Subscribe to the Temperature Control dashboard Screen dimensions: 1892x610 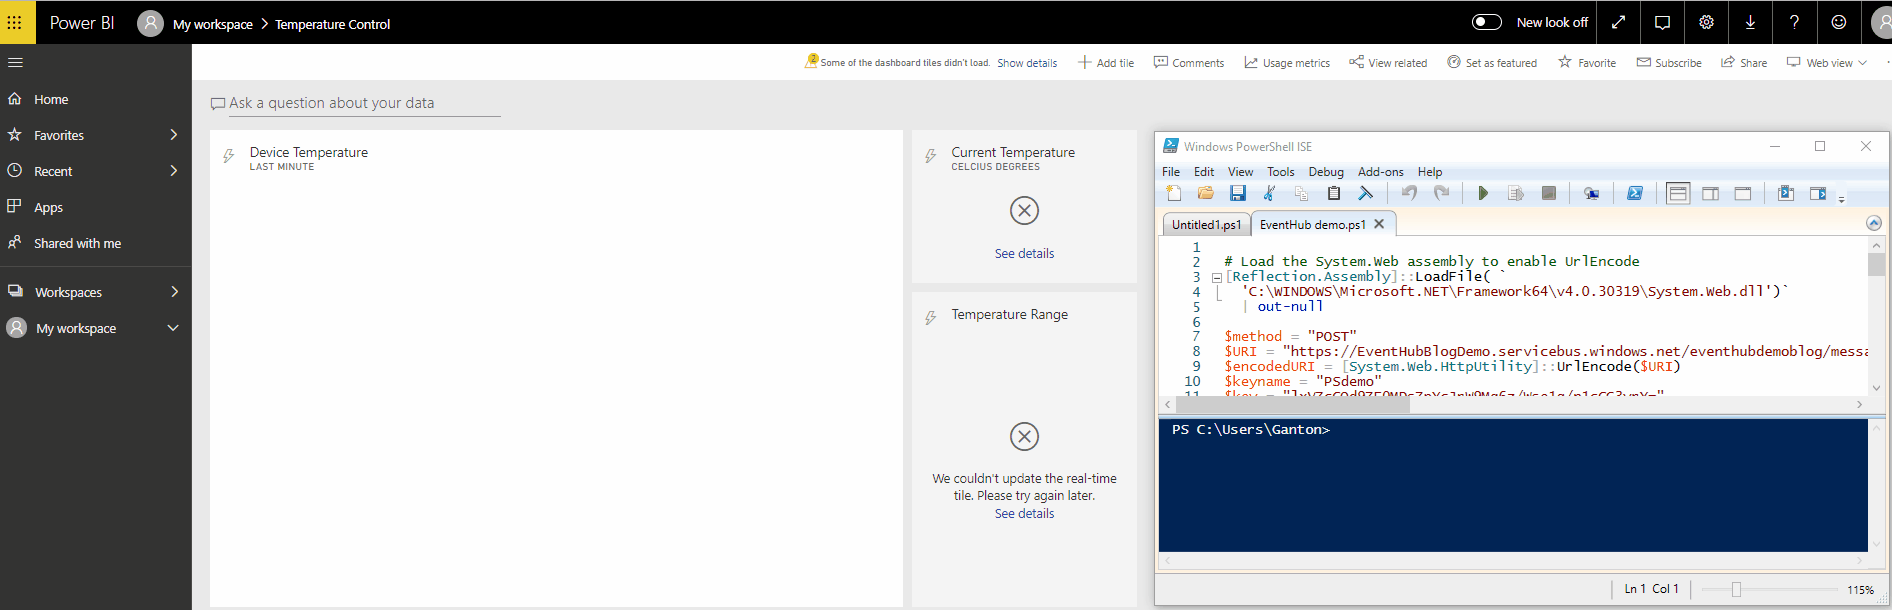pos(1669,63)
